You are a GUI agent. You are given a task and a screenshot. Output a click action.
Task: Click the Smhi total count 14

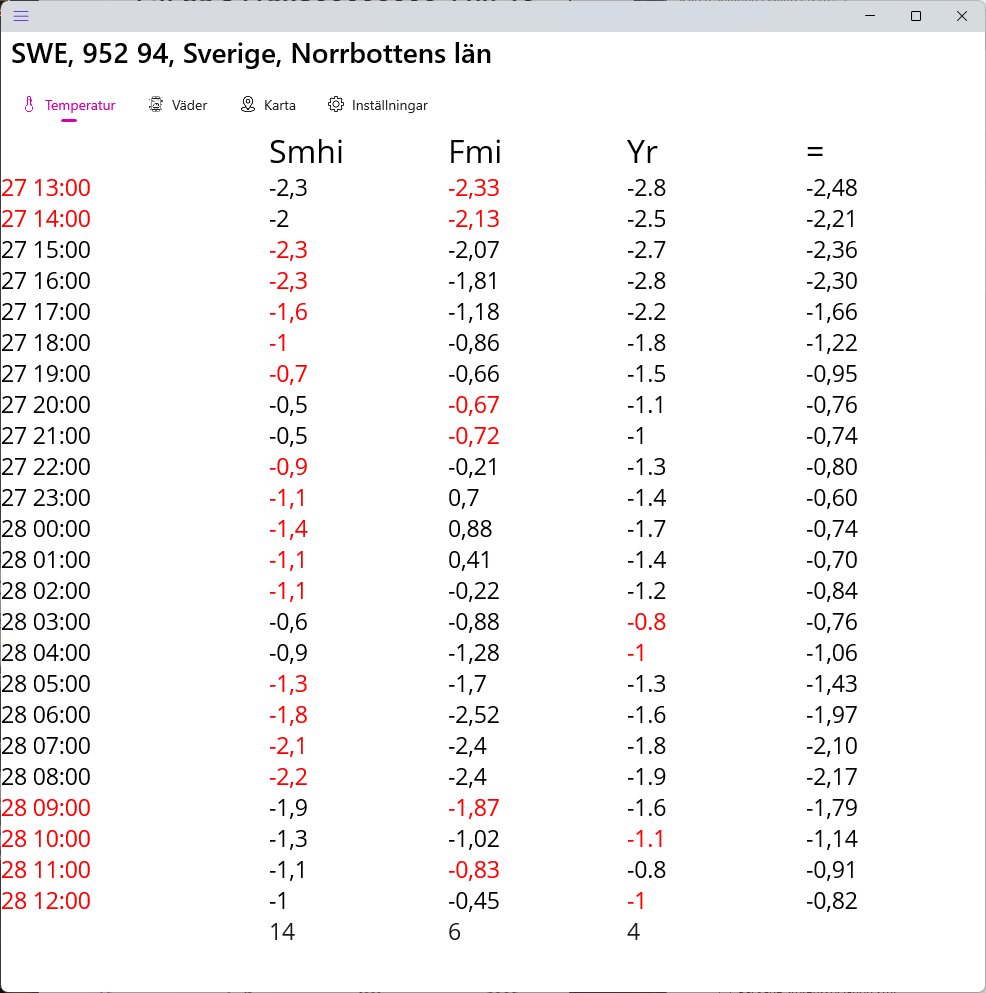point(282,933)
